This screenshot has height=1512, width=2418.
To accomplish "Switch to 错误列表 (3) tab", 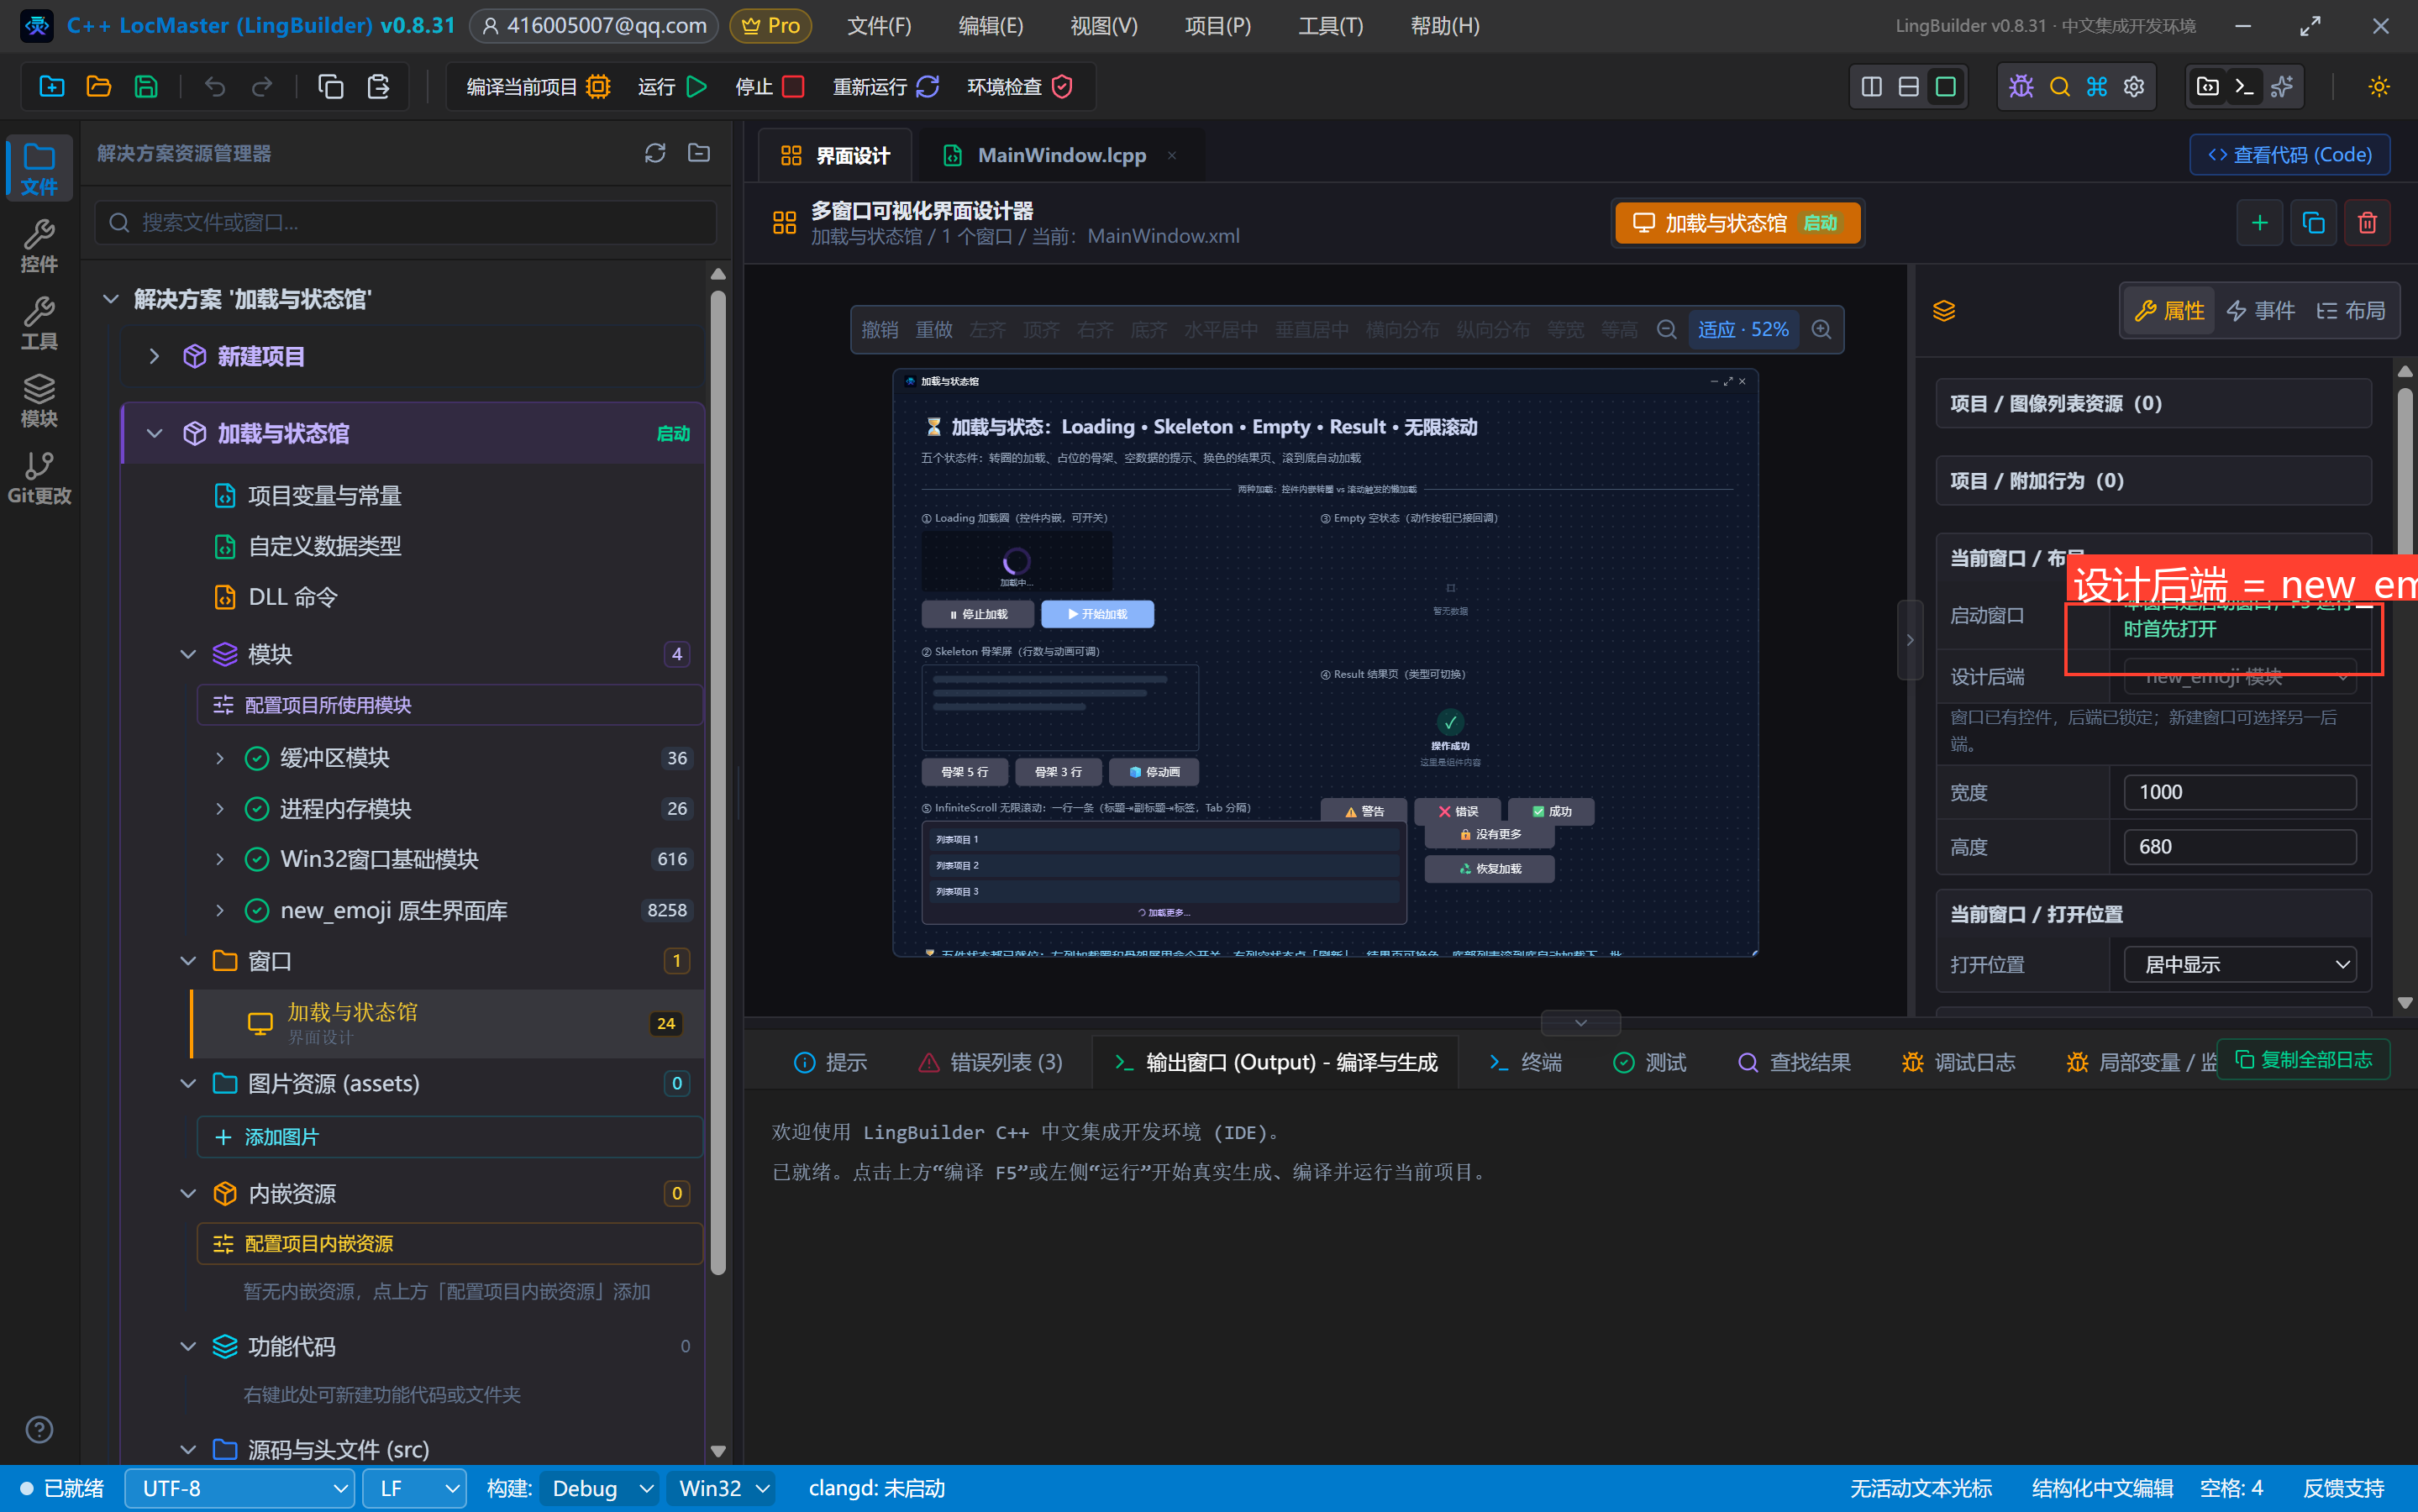I will 991,1062.
